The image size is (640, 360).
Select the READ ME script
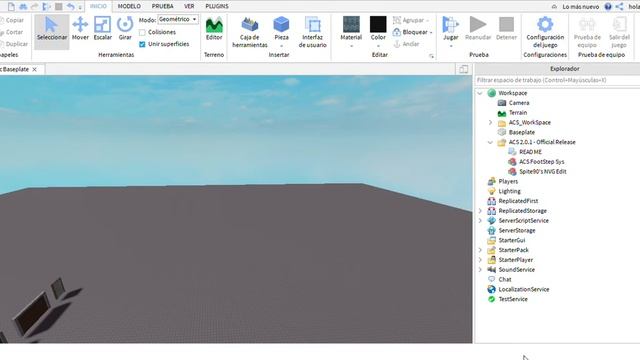tap(530, 152)
